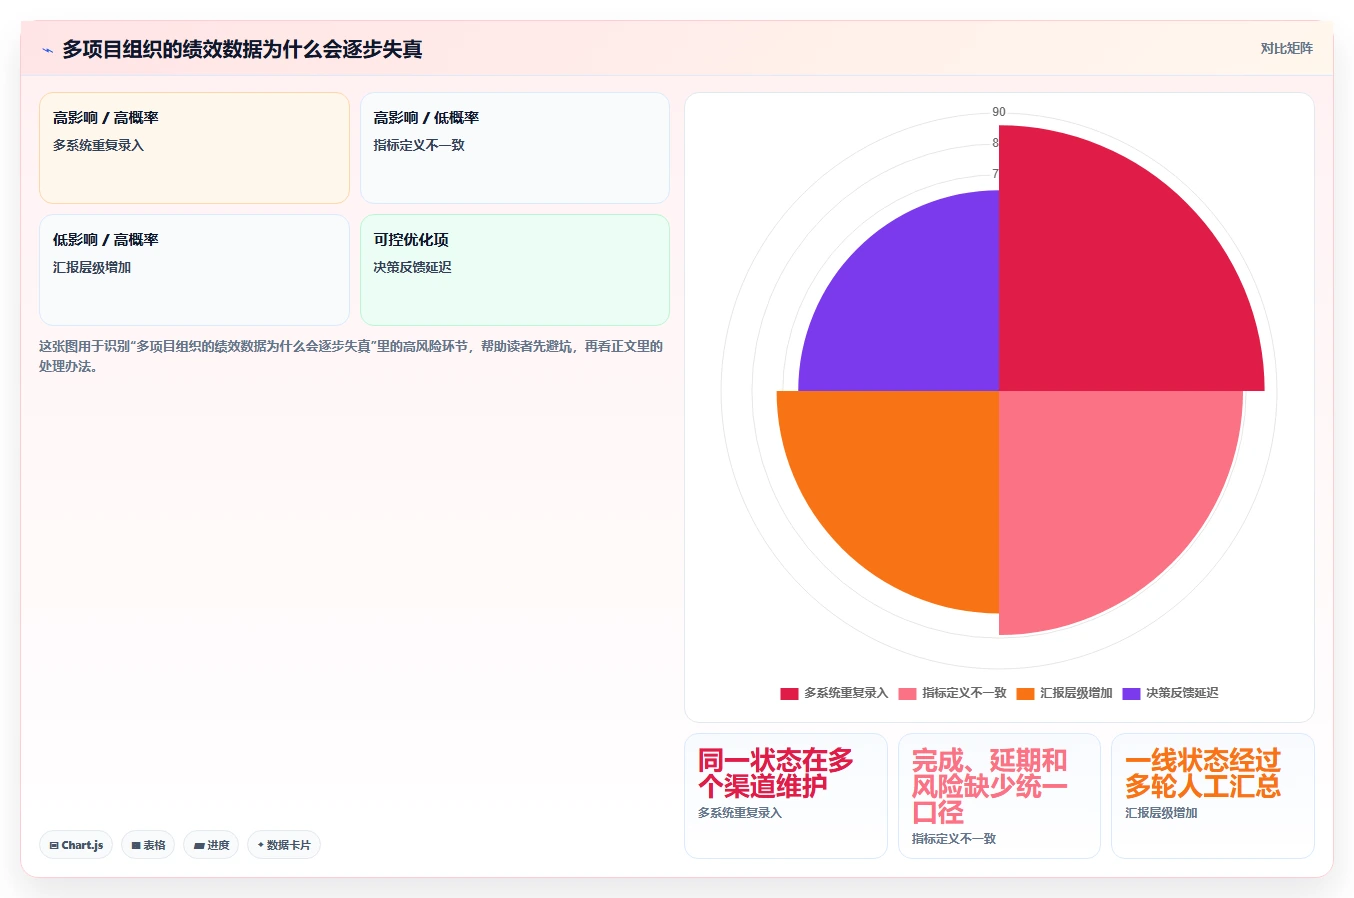Toggle the 汇报层级增加 legend item
Image resolution: width=1354 pixels, height=898 pixels.
pos(1064,693)
